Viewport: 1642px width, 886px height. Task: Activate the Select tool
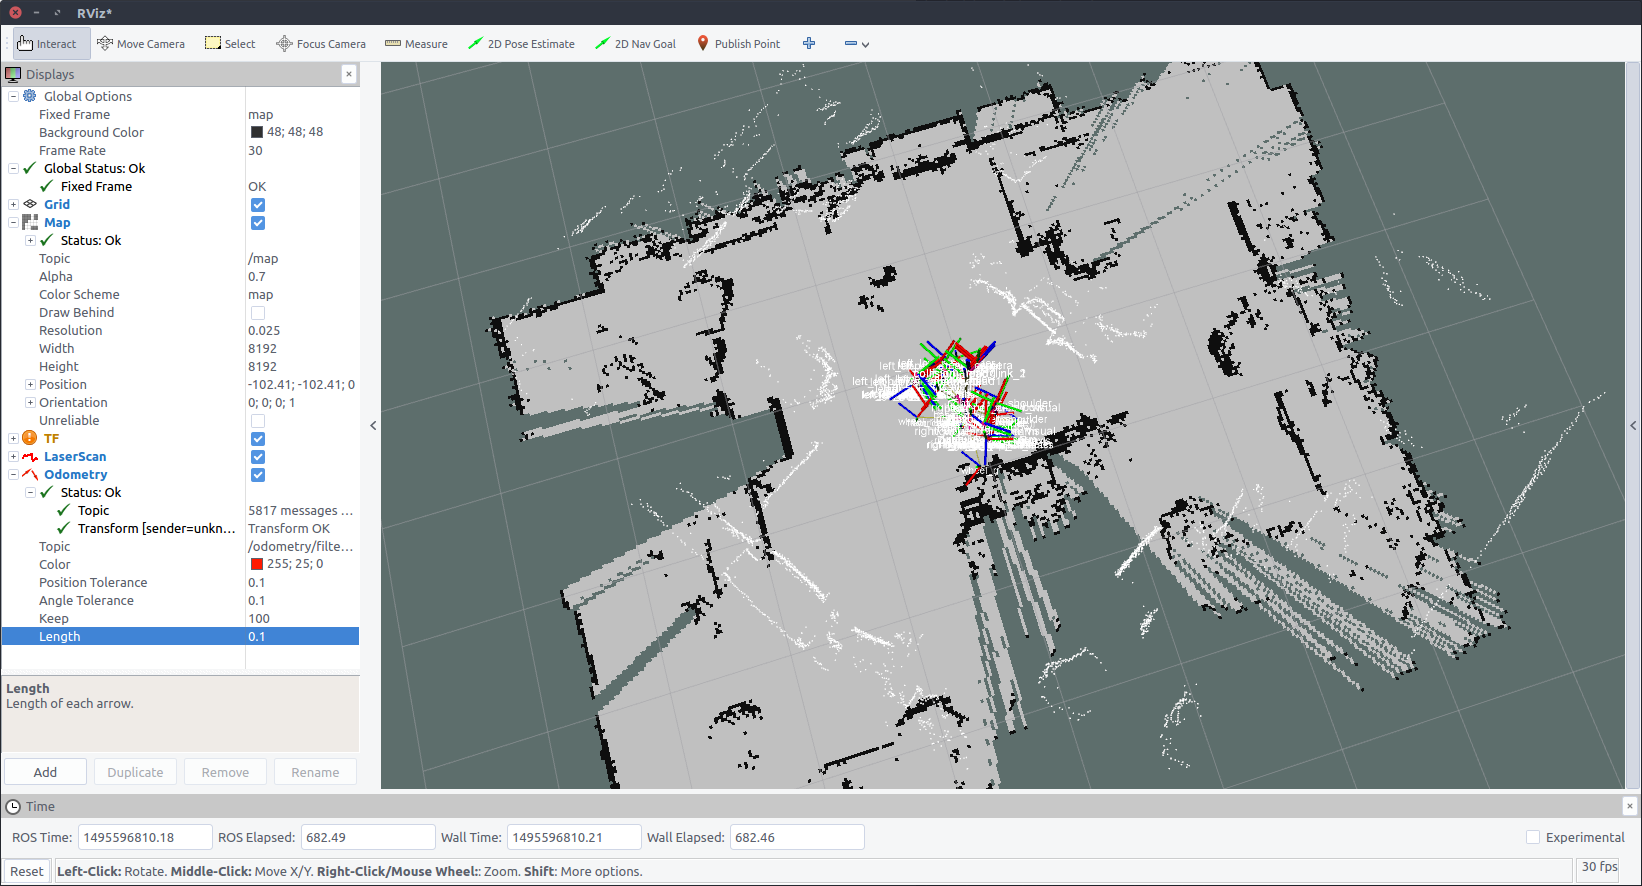coord(230,44)
